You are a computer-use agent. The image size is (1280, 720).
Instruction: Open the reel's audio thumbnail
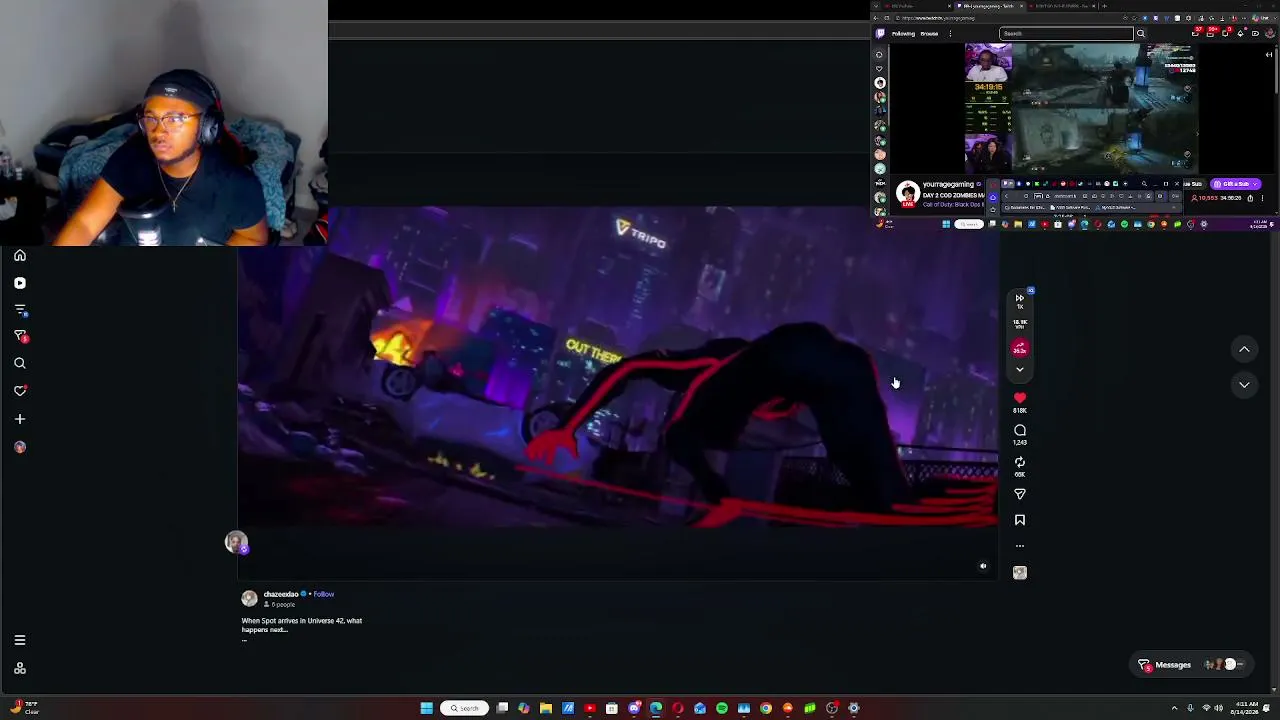tap(1020, 573)
